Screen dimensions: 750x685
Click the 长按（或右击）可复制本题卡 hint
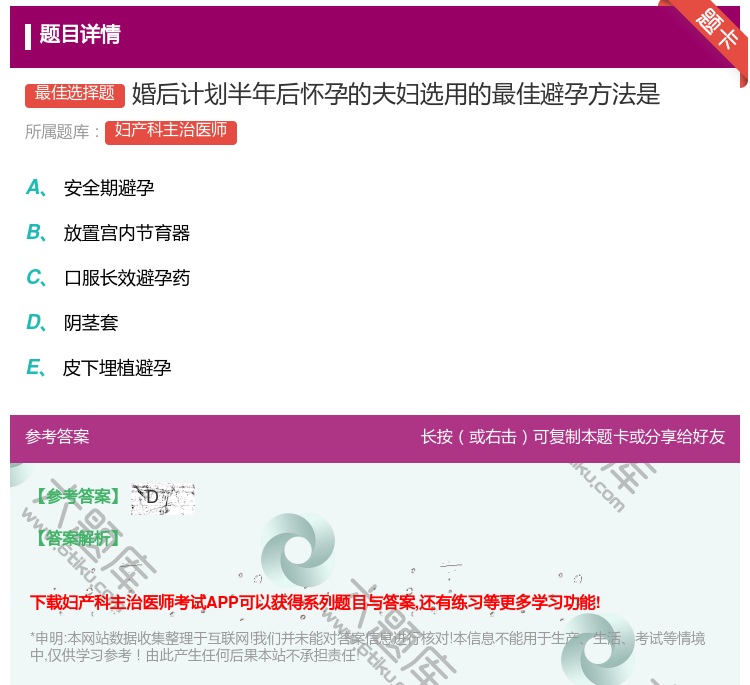[573, 436]
